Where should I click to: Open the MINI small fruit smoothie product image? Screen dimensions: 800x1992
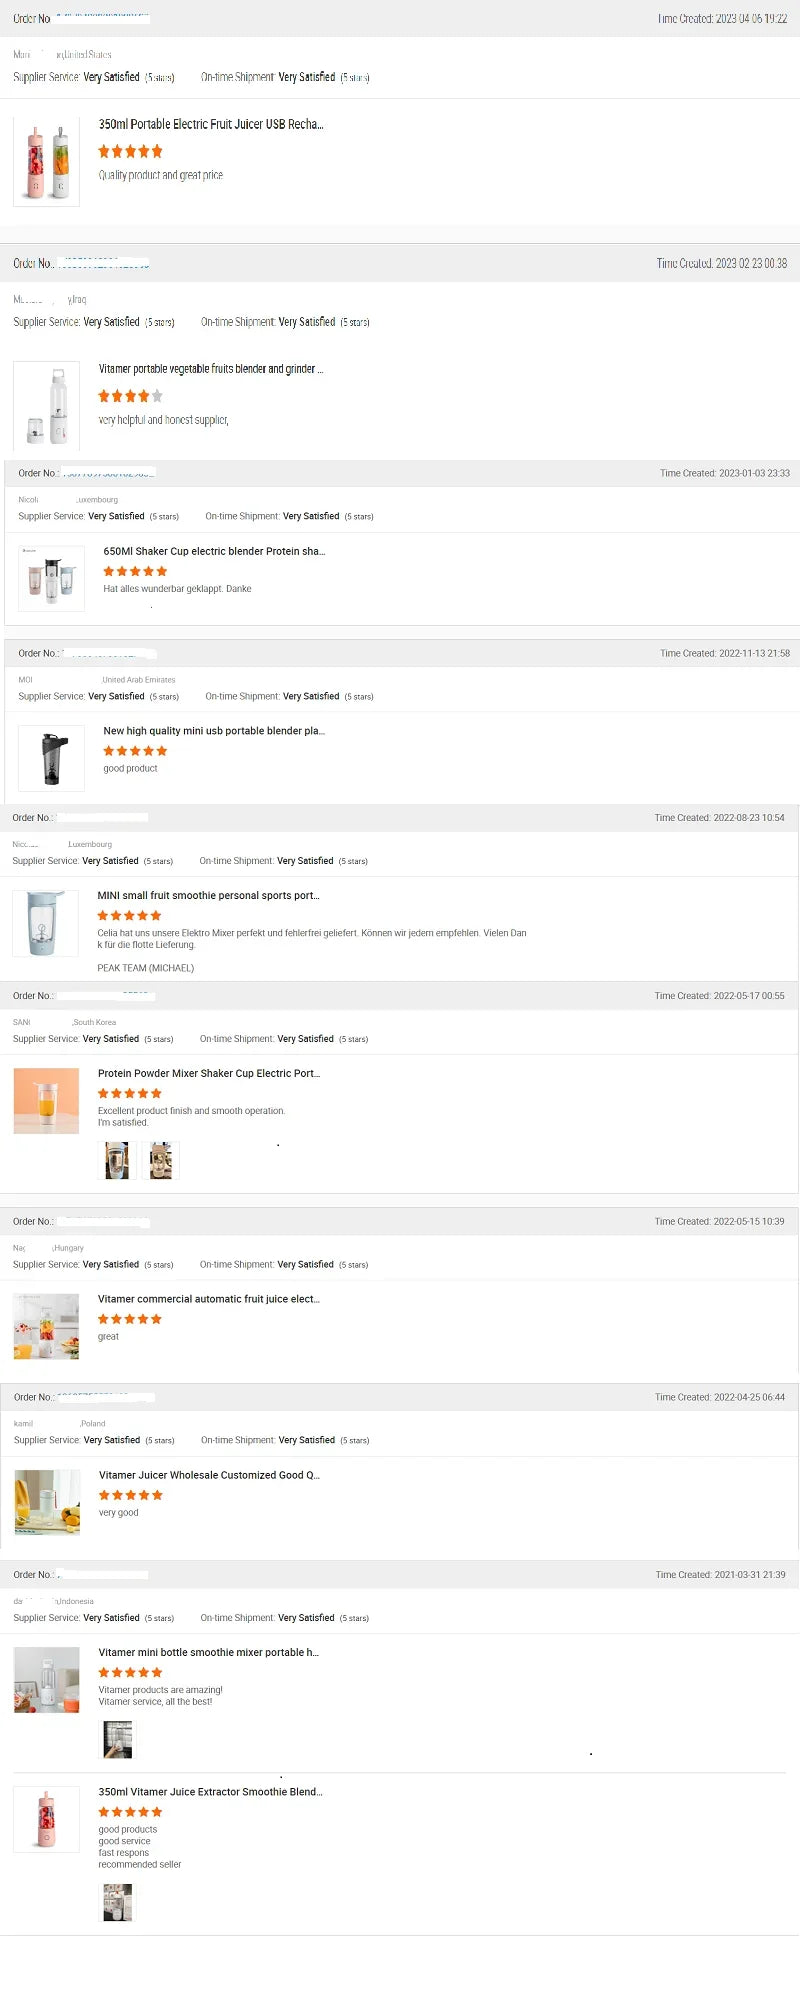(45, 923)
